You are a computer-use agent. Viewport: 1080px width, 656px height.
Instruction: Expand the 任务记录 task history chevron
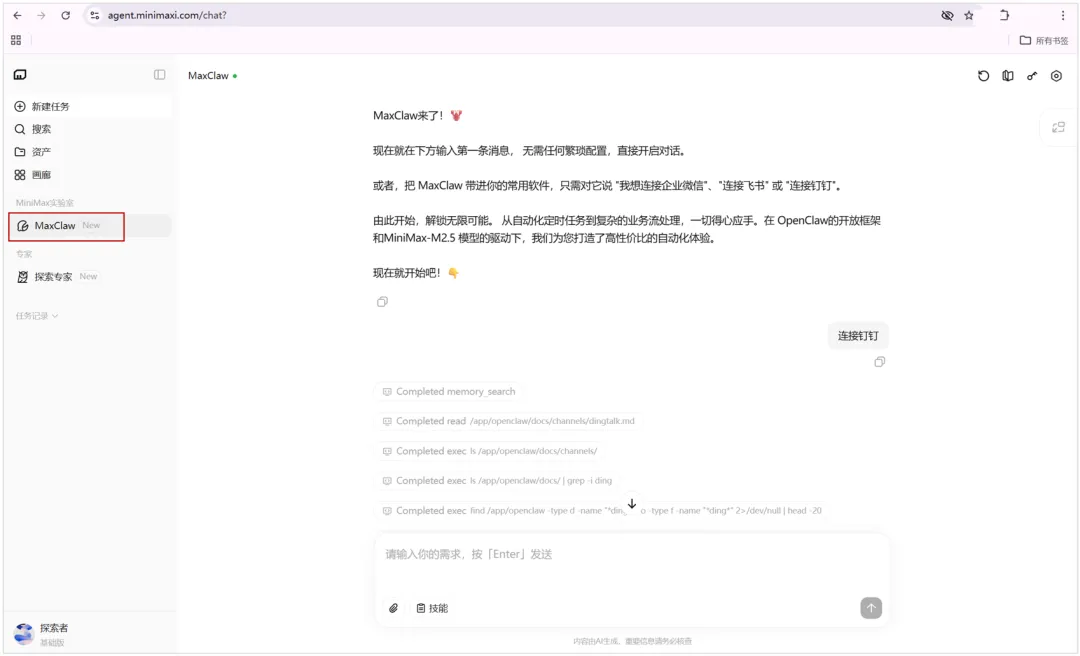click(x=55, y=316)
